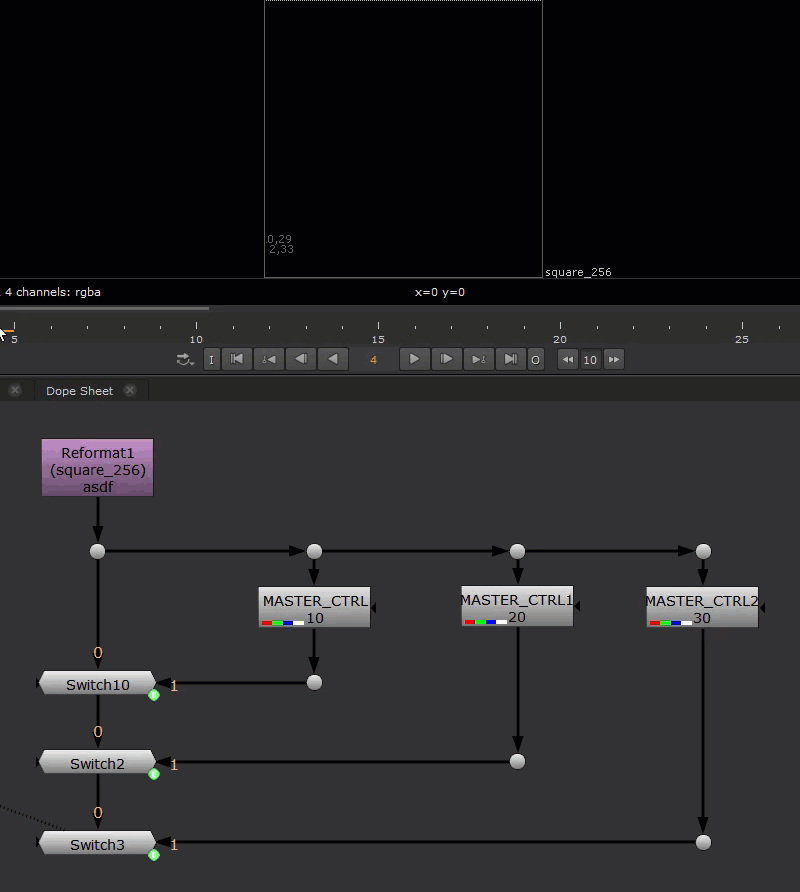Jump to the first frame
Image resolution: width=800 pixels, height=892 pixels.
pos(237,360)
